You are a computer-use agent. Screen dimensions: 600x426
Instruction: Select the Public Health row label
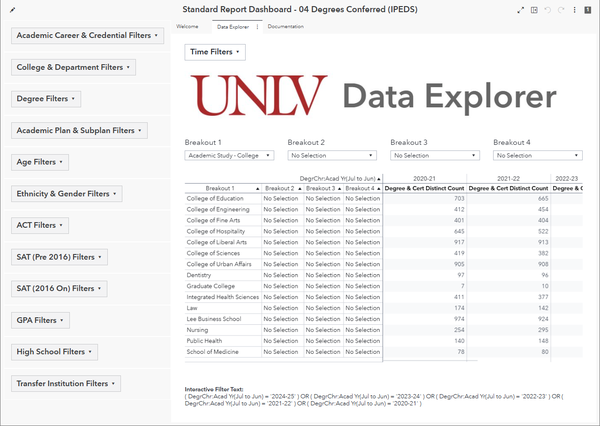tap(204, 341)
